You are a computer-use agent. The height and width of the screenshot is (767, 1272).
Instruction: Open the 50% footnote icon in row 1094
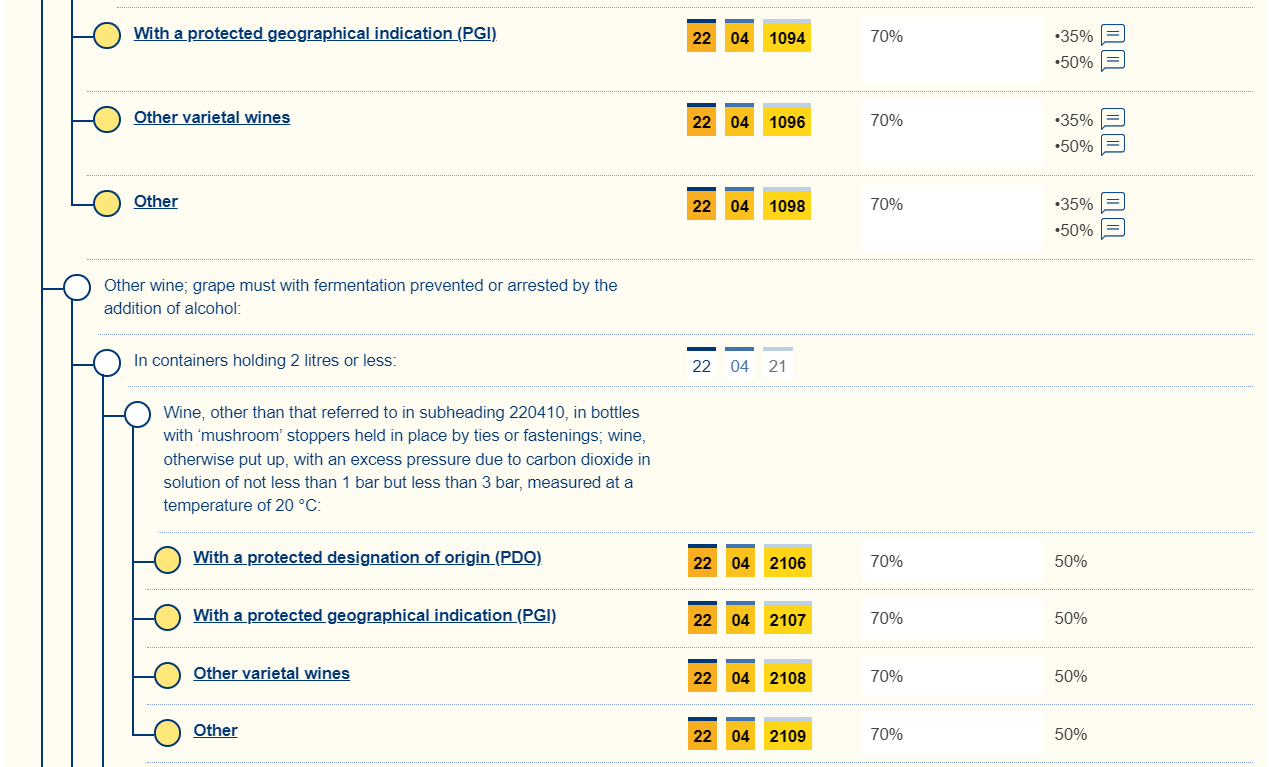coord(1112,61)
